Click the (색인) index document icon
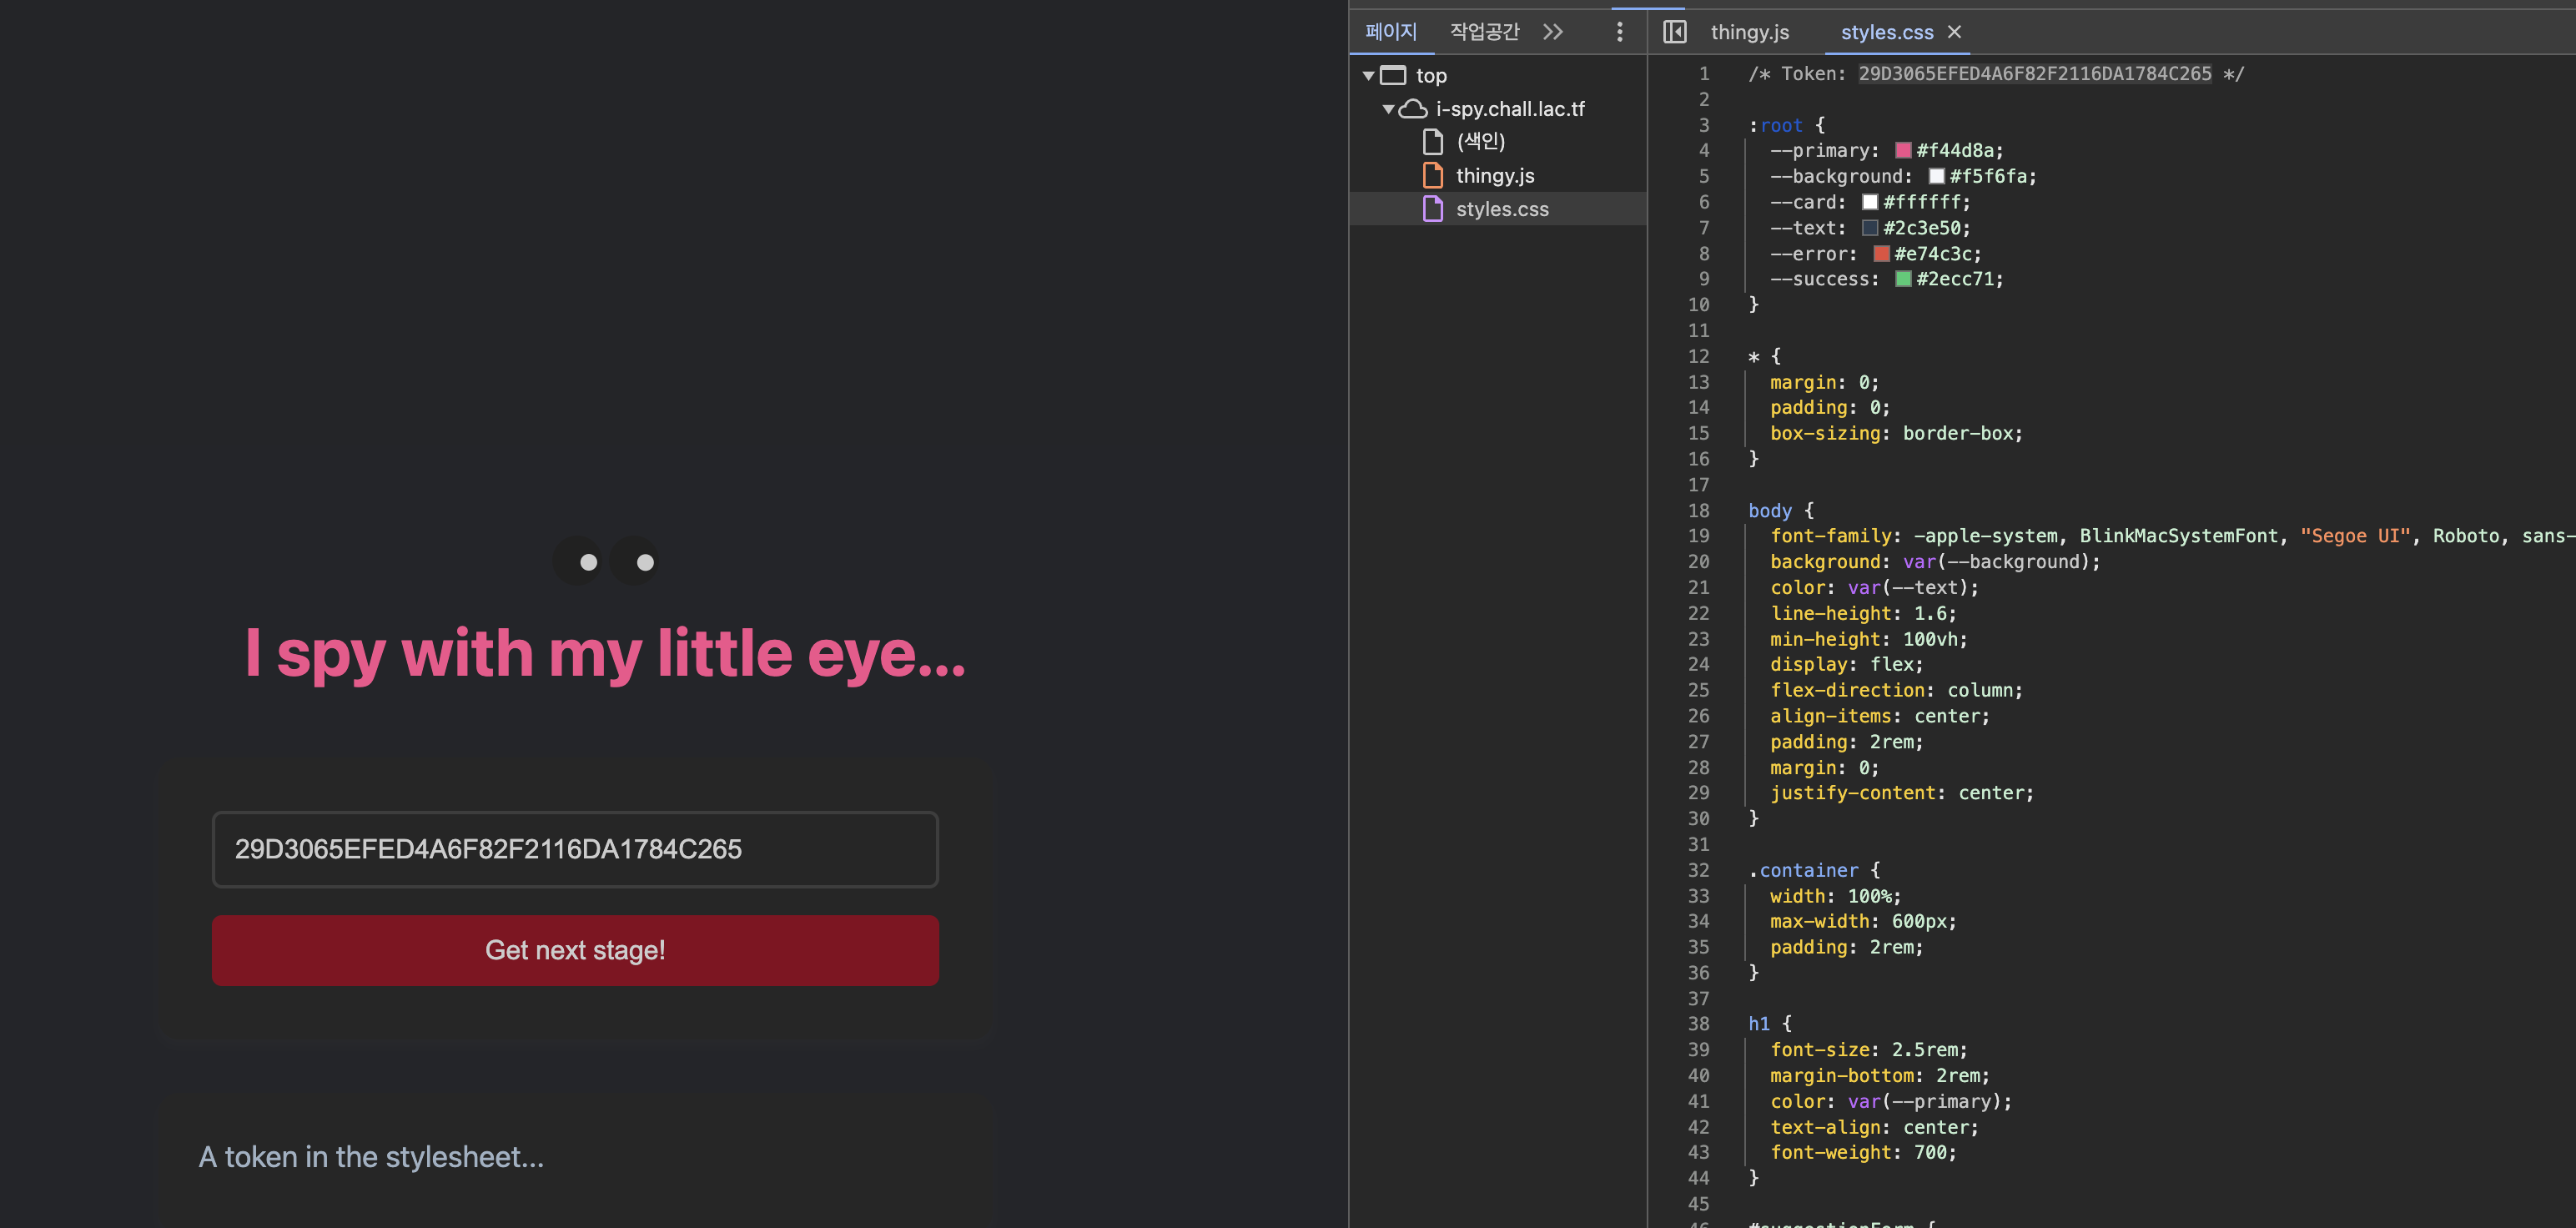2576x1228 pixels. (x=1433, y=141)
